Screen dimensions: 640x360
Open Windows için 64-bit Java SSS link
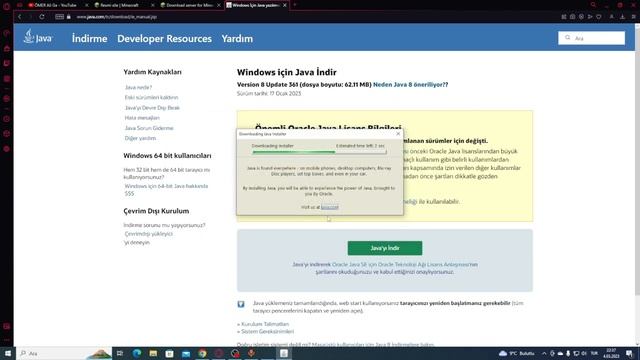pos(166,190)
